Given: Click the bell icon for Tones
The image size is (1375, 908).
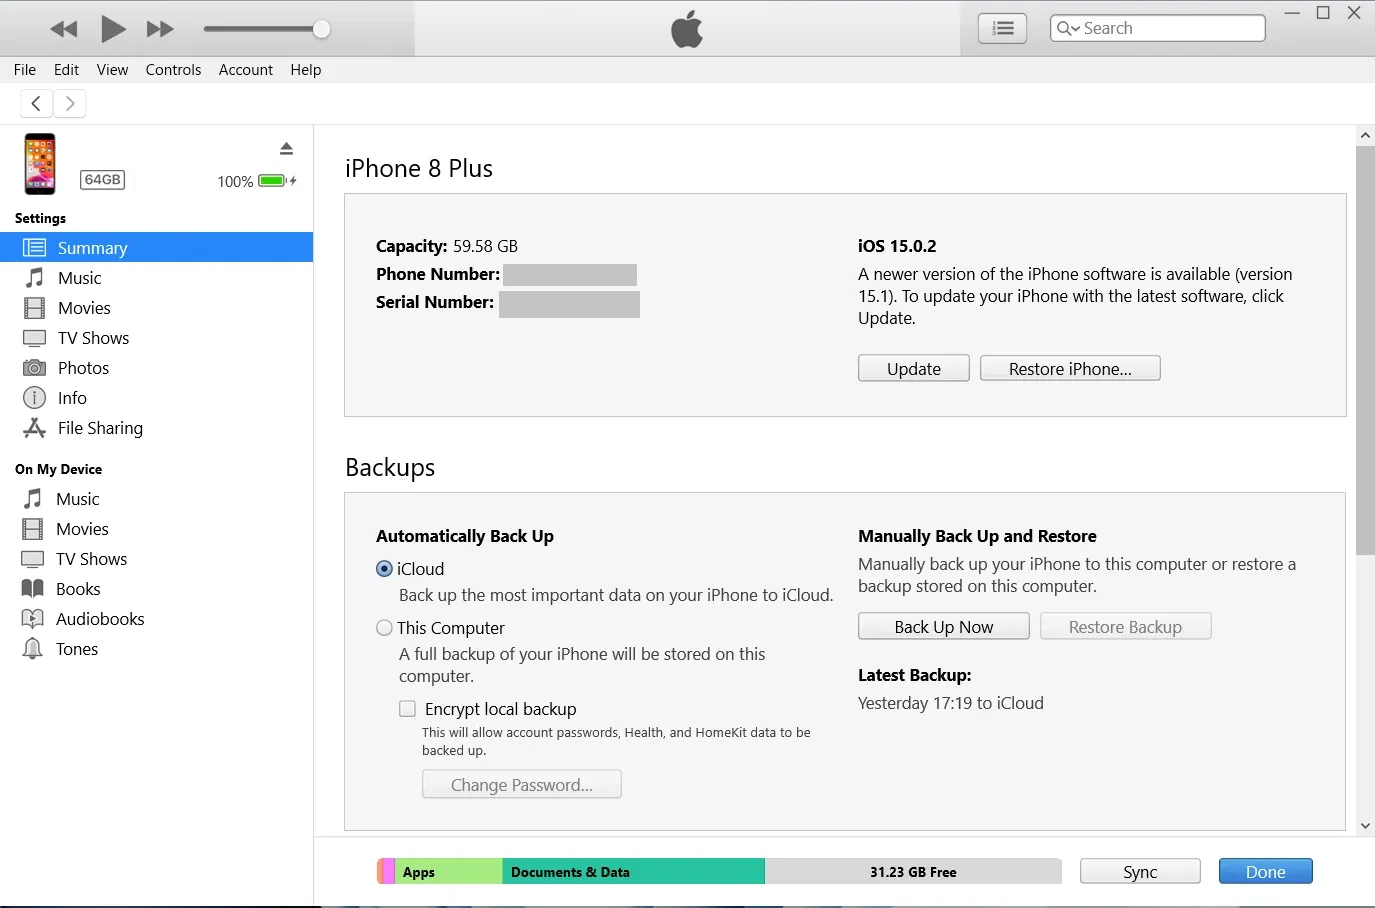Looking at the screenshot, I should click(x=33, y=649).
